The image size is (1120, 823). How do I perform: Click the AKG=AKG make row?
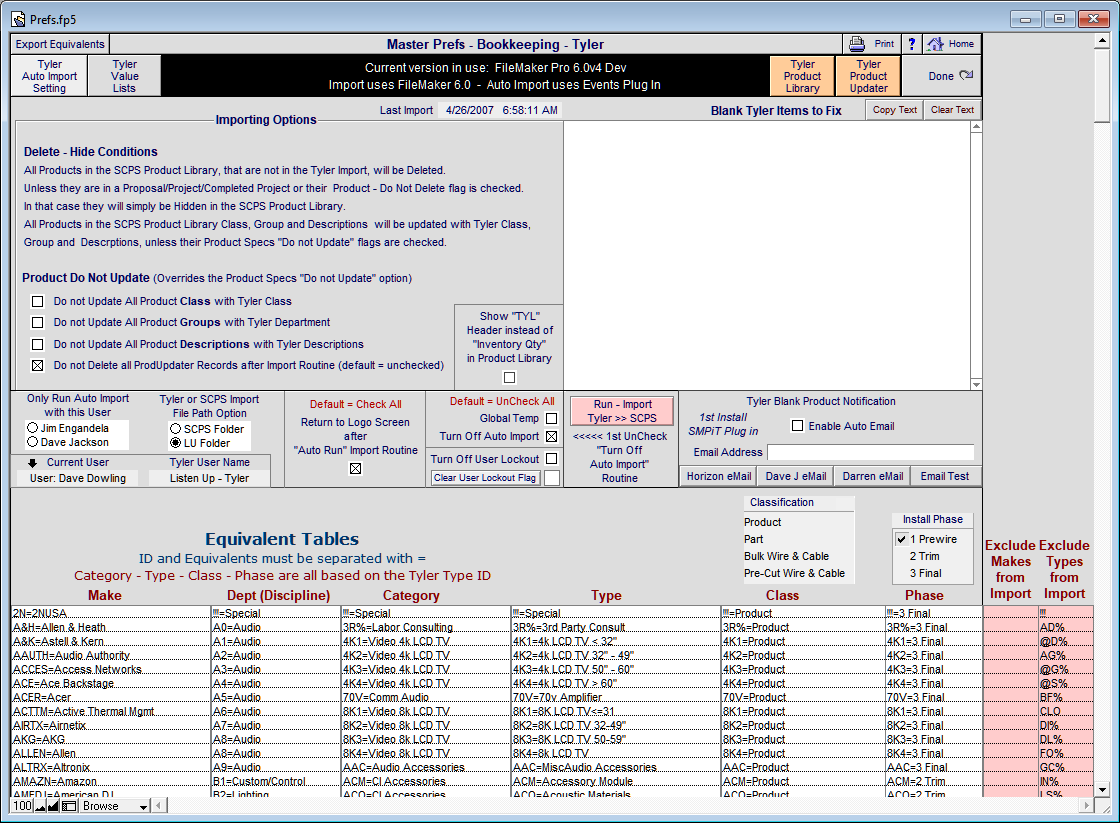111,739
